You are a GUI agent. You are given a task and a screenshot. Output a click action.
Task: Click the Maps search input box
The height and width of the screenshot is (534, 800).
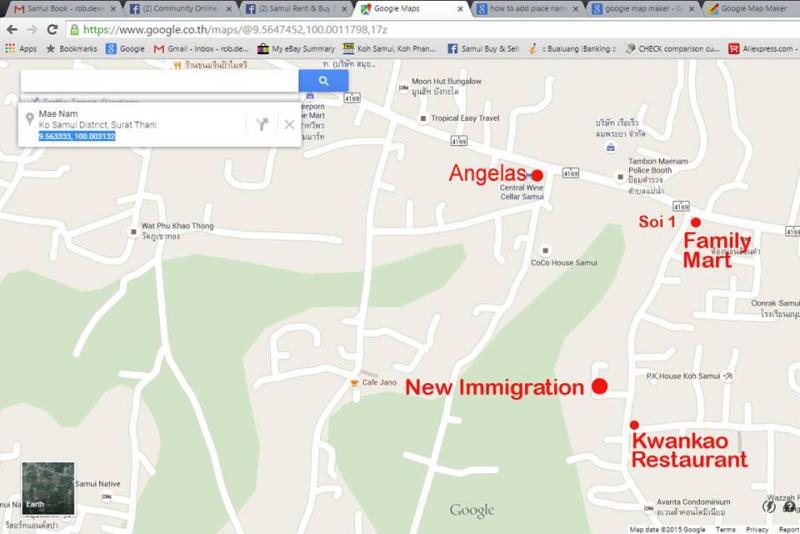click(x=159, y=81)
